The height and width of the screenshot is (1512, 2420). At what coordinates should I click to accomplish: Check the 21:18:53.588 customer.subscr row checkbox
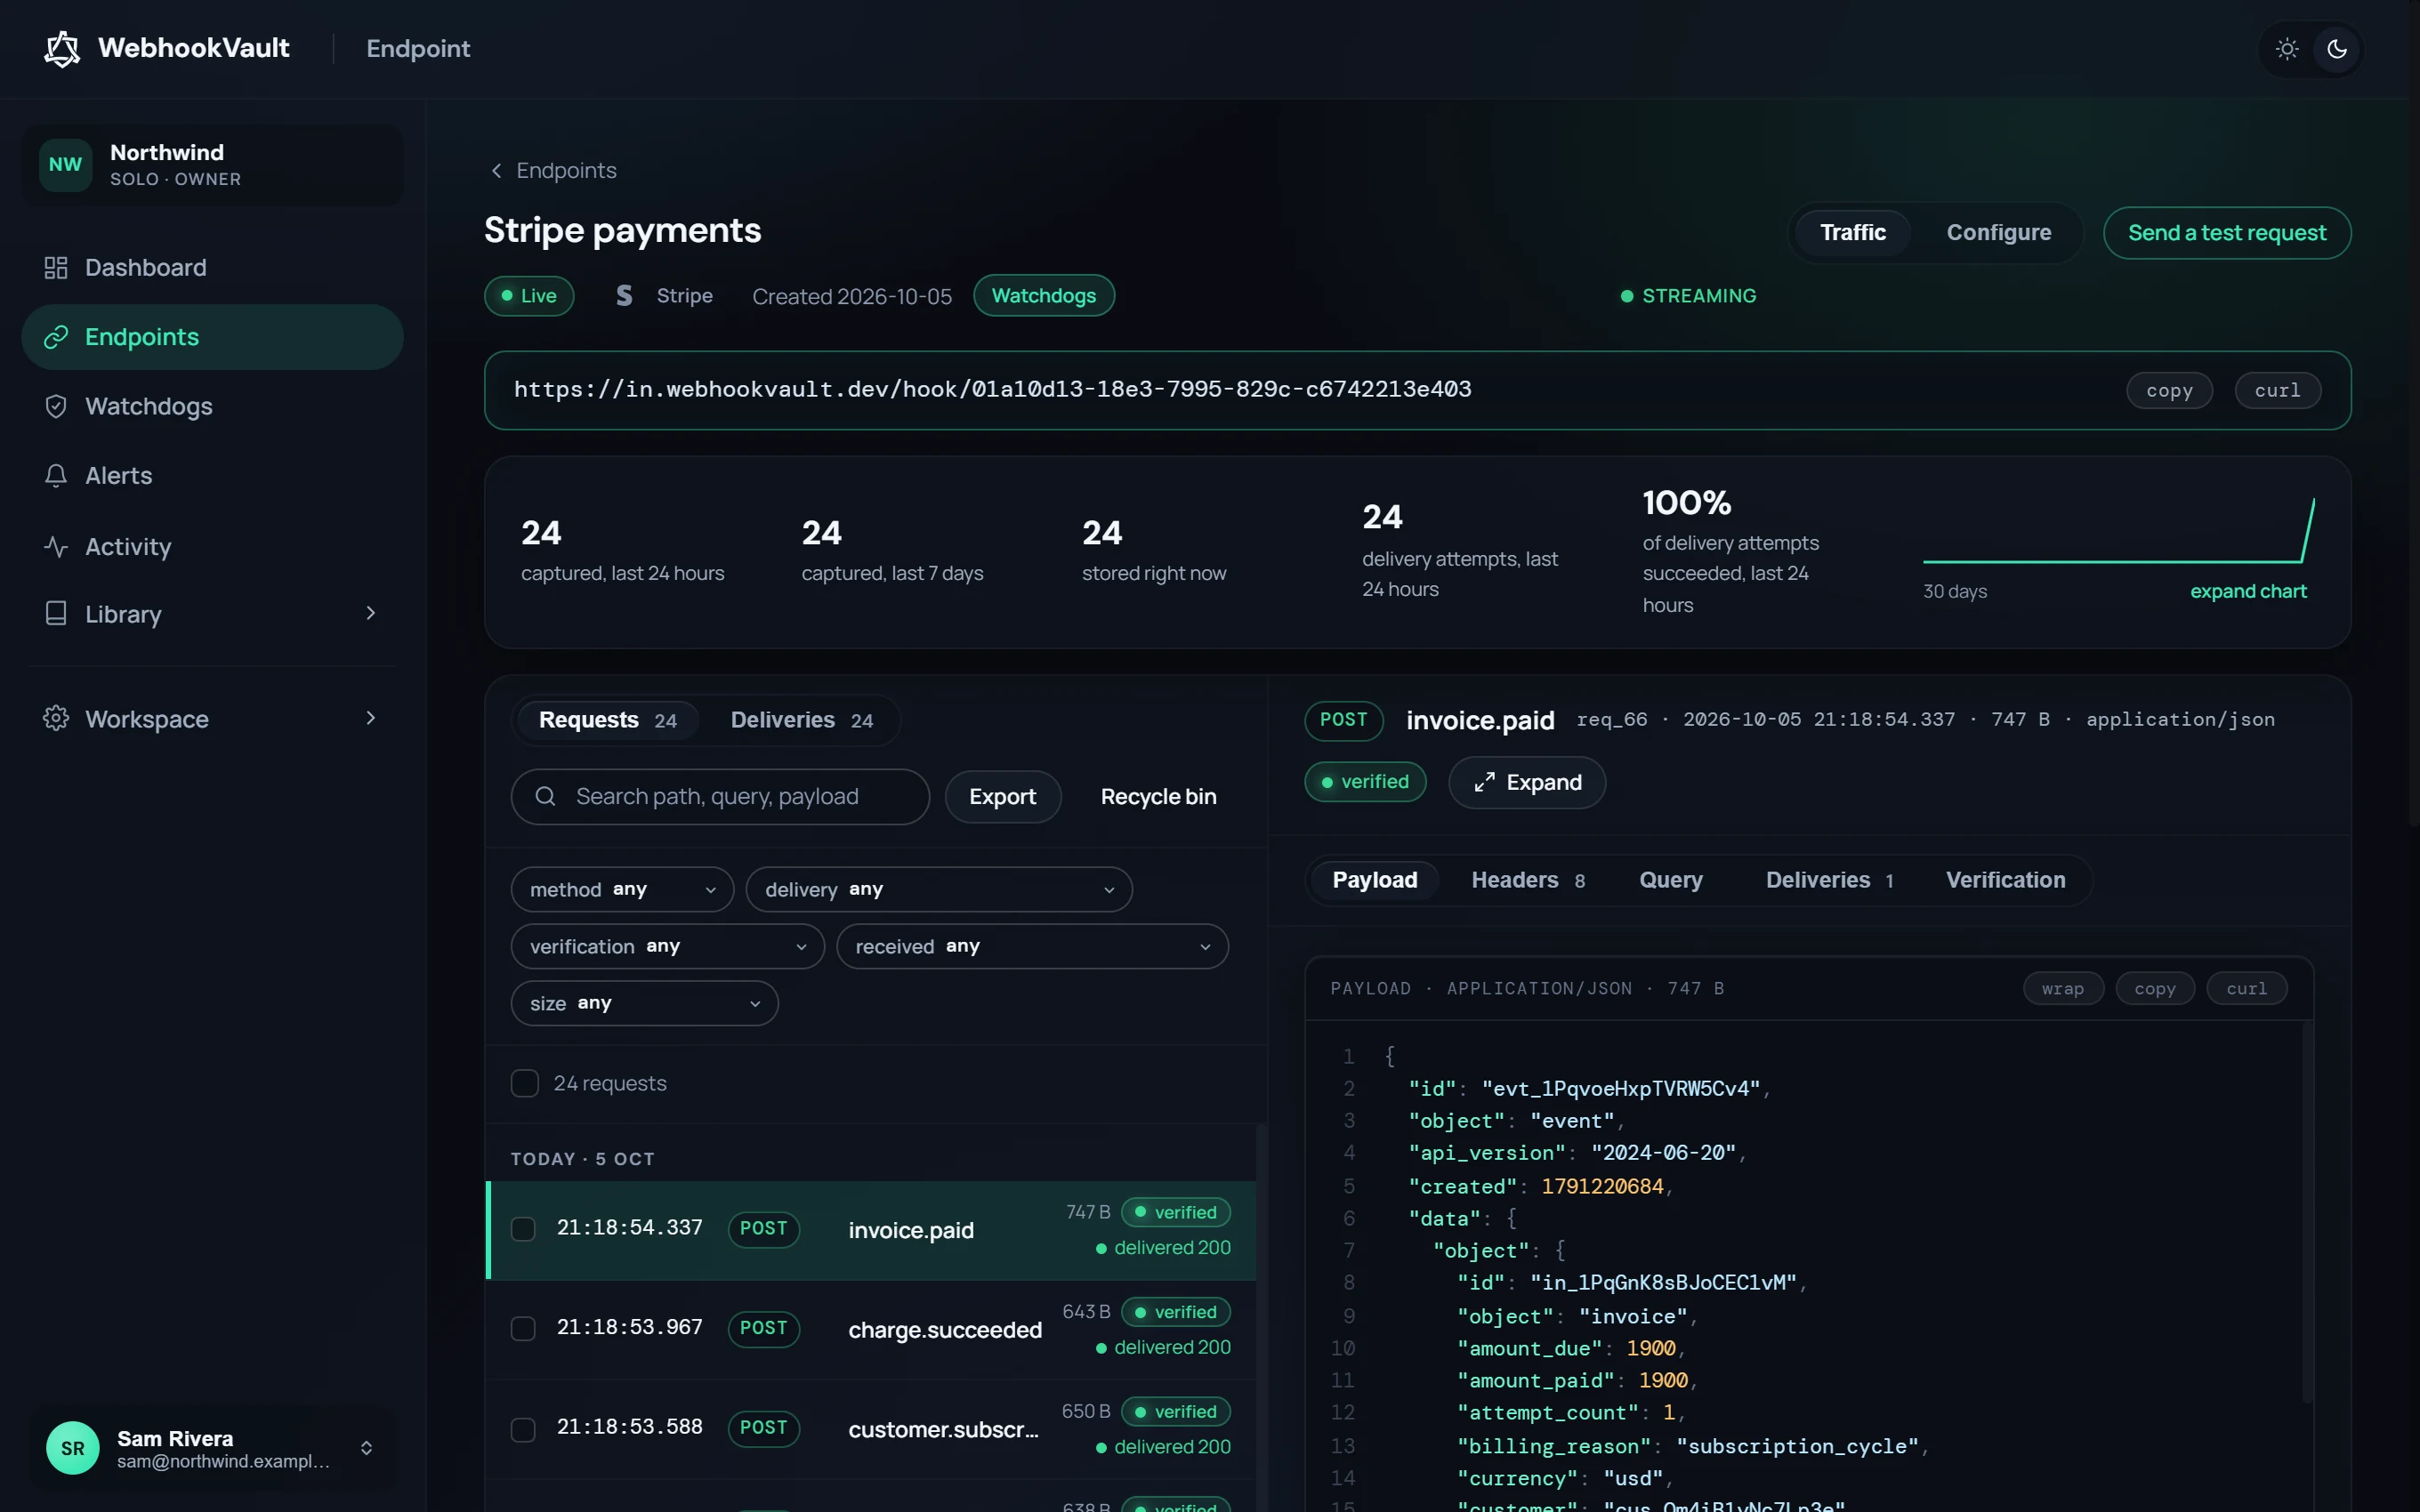(x=523, y=1429)
